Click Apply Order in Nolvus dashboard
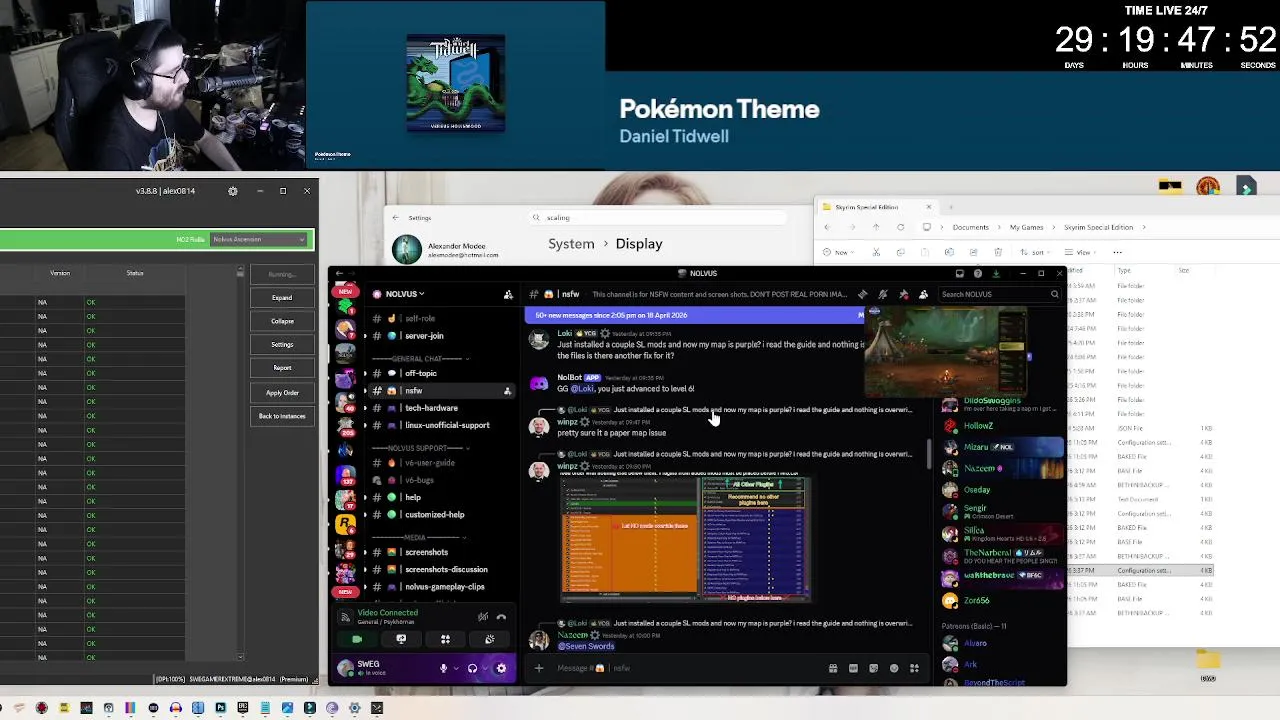The width and height of the screenshot is (1280, 720). coord(282,393)
